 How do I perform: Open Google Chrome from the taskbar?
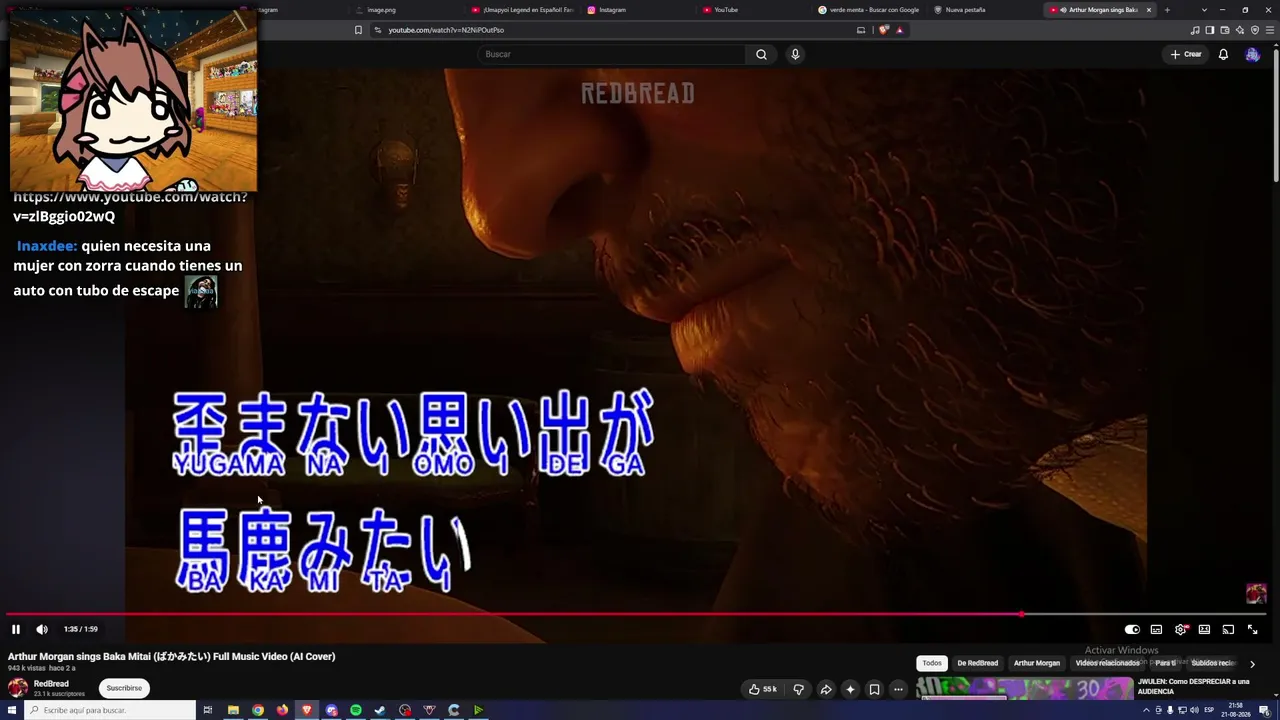click(258, 710)
